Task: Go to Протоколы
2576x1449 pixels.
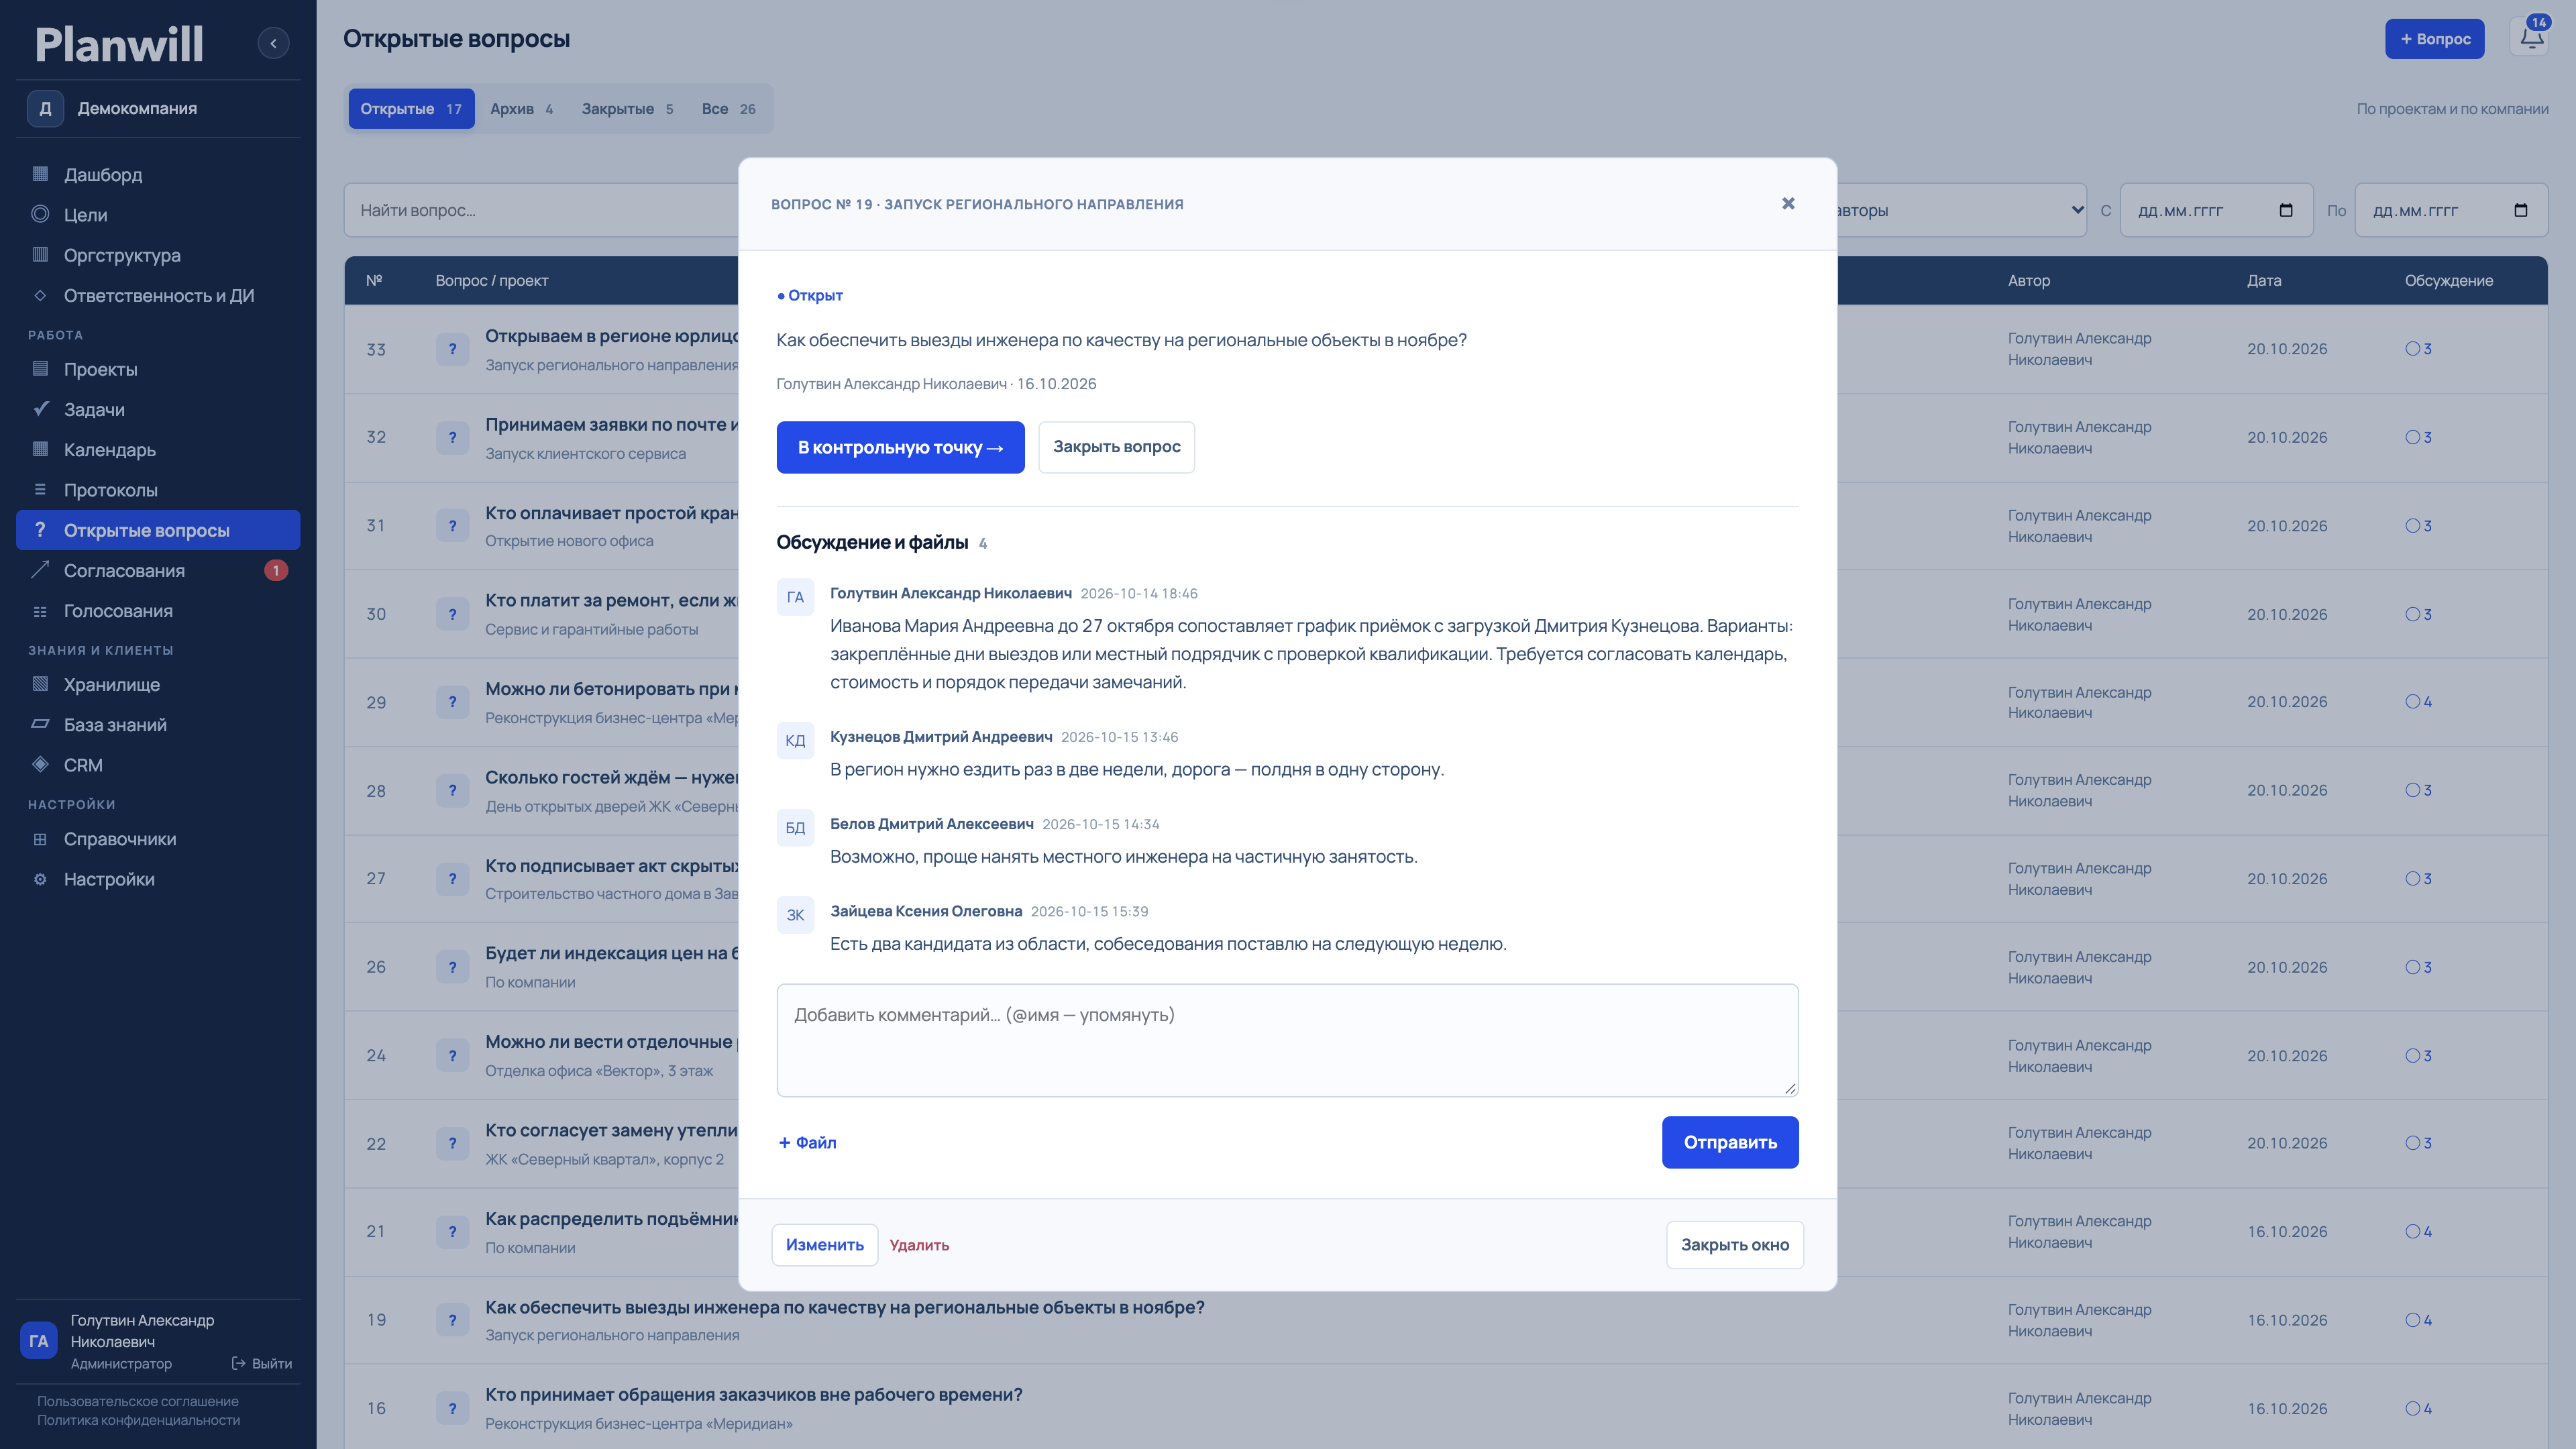Action: [x=159, y=490]
